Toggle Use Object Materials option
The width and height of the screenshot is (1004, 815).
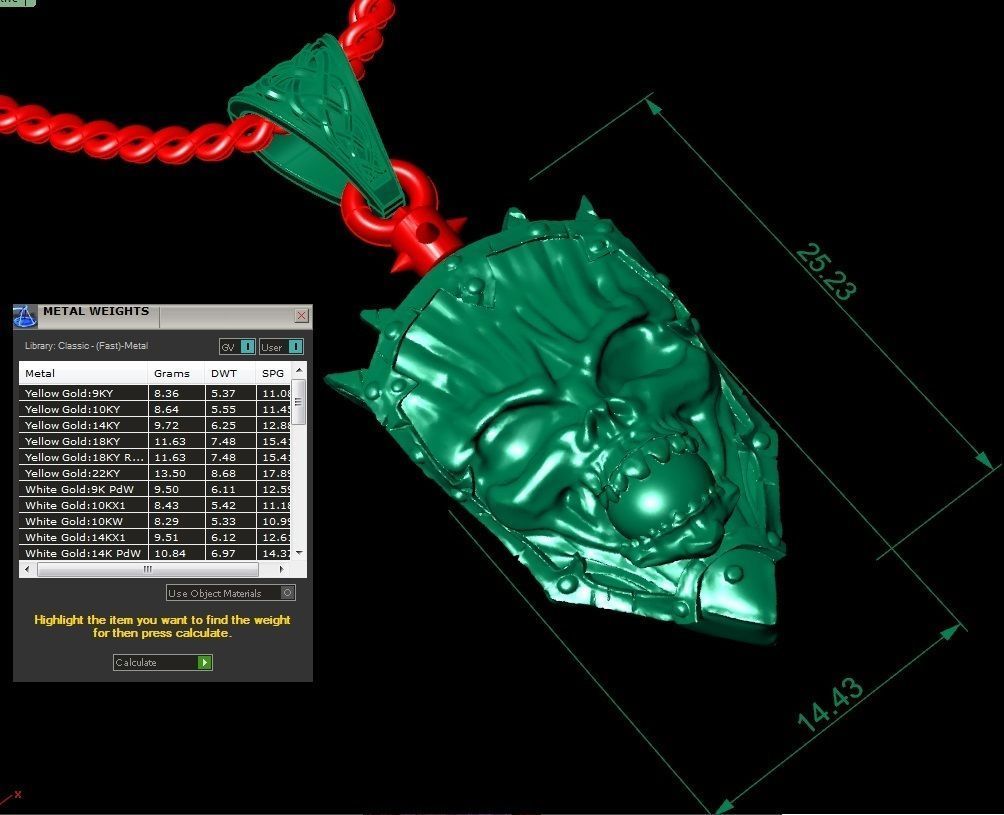[x=231, y=593]
